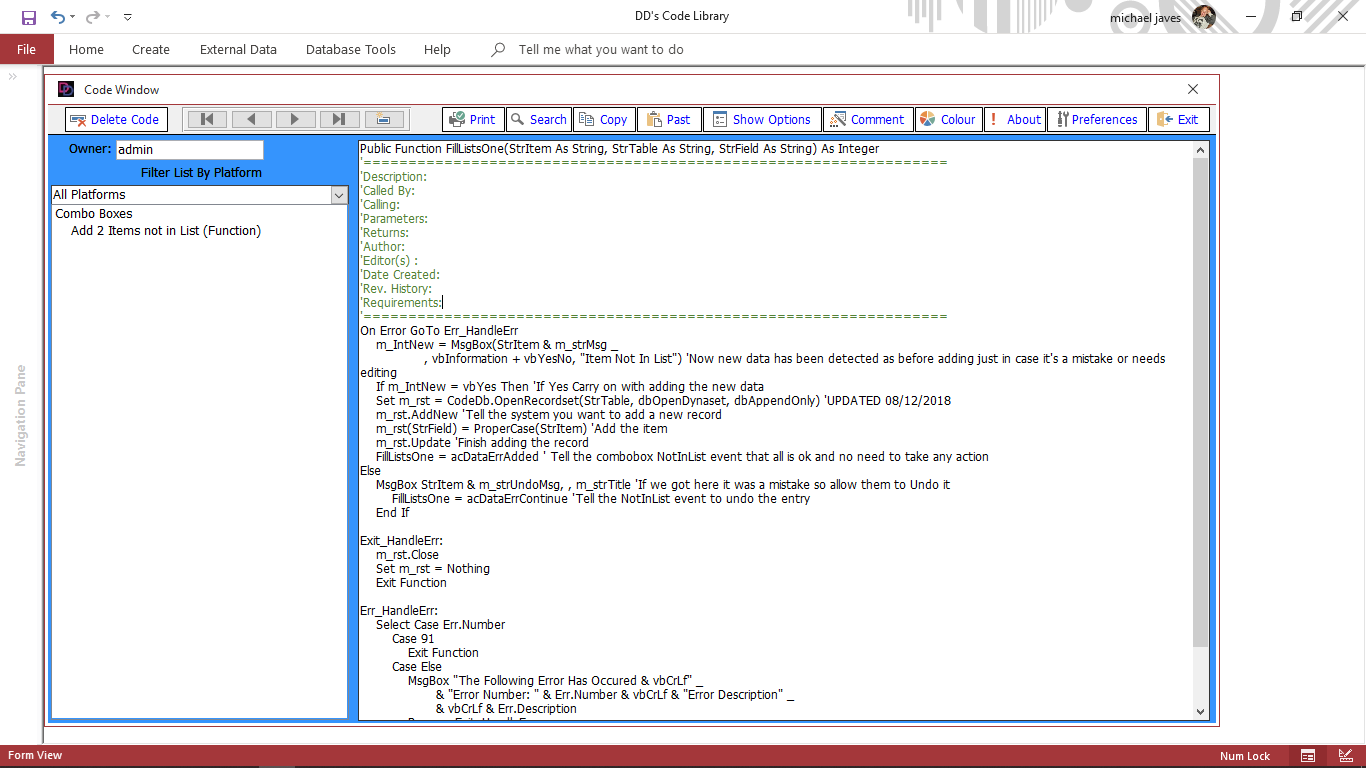Click the 'Description: comment line
The width and height of the screenshot is (1366, 768).
point(394,177)
